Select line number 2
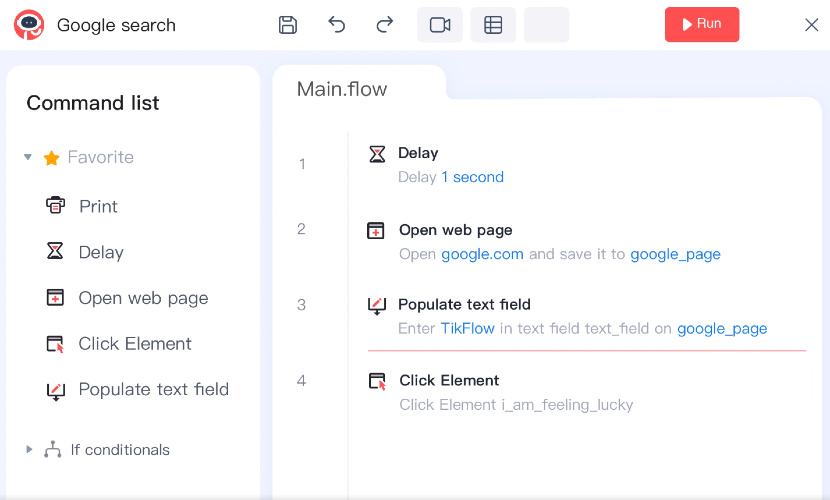This screenshot has height=500, width=830. (301, 229)
